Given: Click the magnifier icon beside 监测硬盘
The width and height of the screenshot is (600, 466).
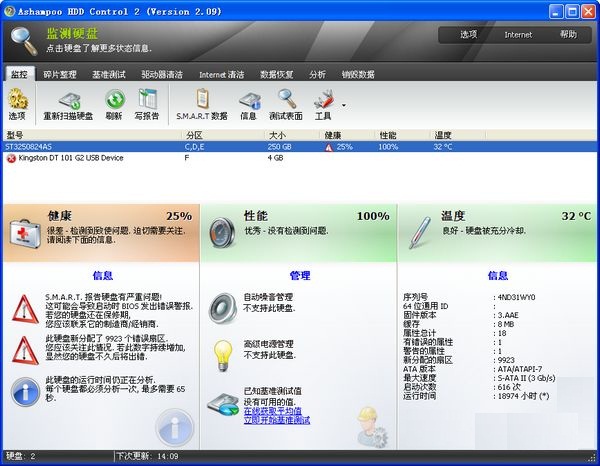Looking at the screenshot, I should 24,41.
